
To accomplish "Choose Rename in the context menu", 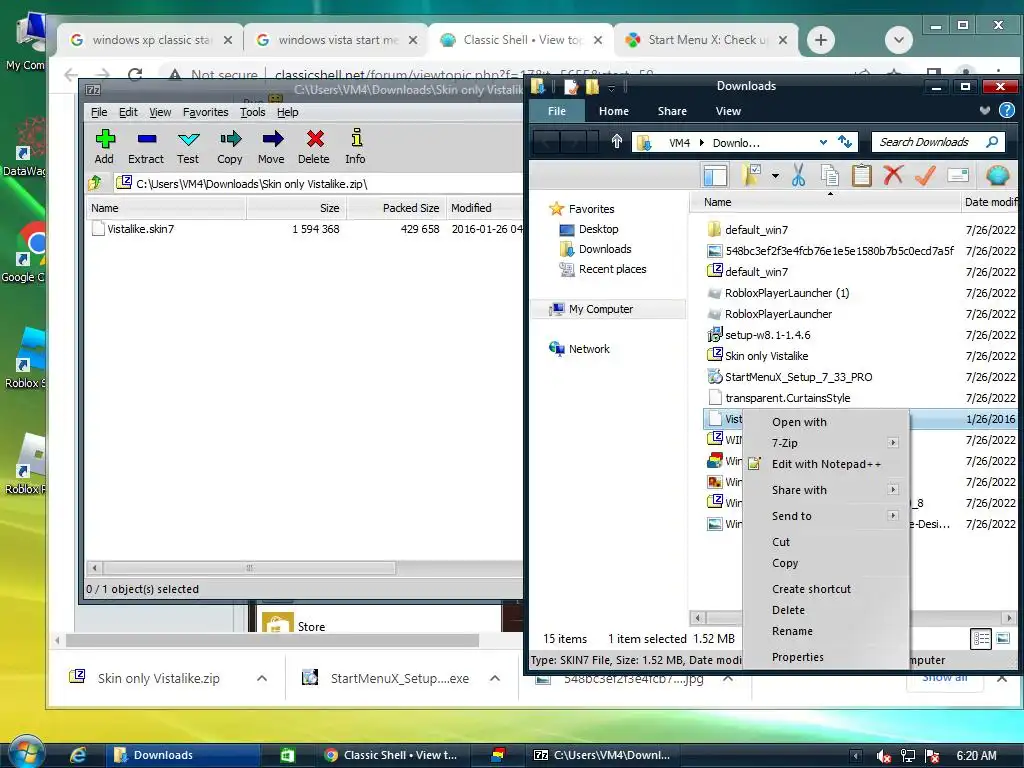I will 792,631.
